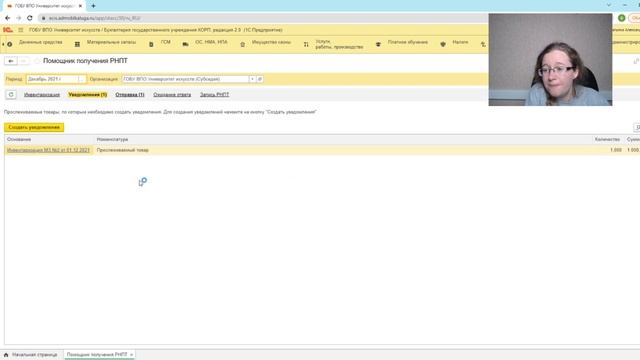Click the Создать уведомления button
640x360 pixels.
tap(34, 127)
